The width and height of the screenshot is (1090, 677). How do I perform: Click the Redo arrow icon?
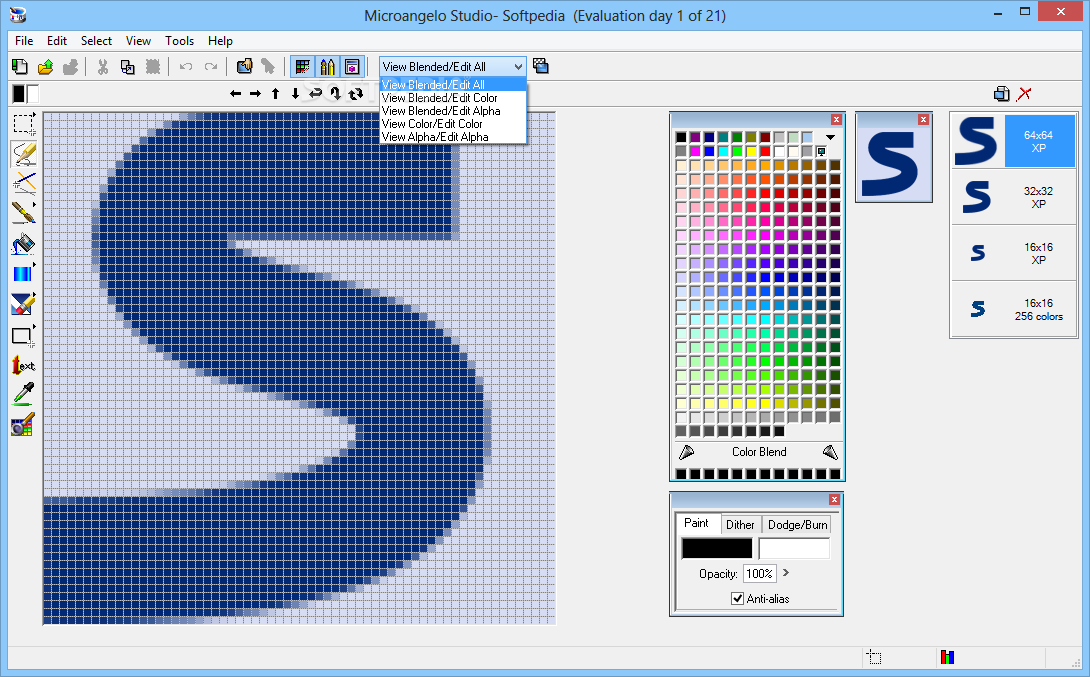click(211, 67)
